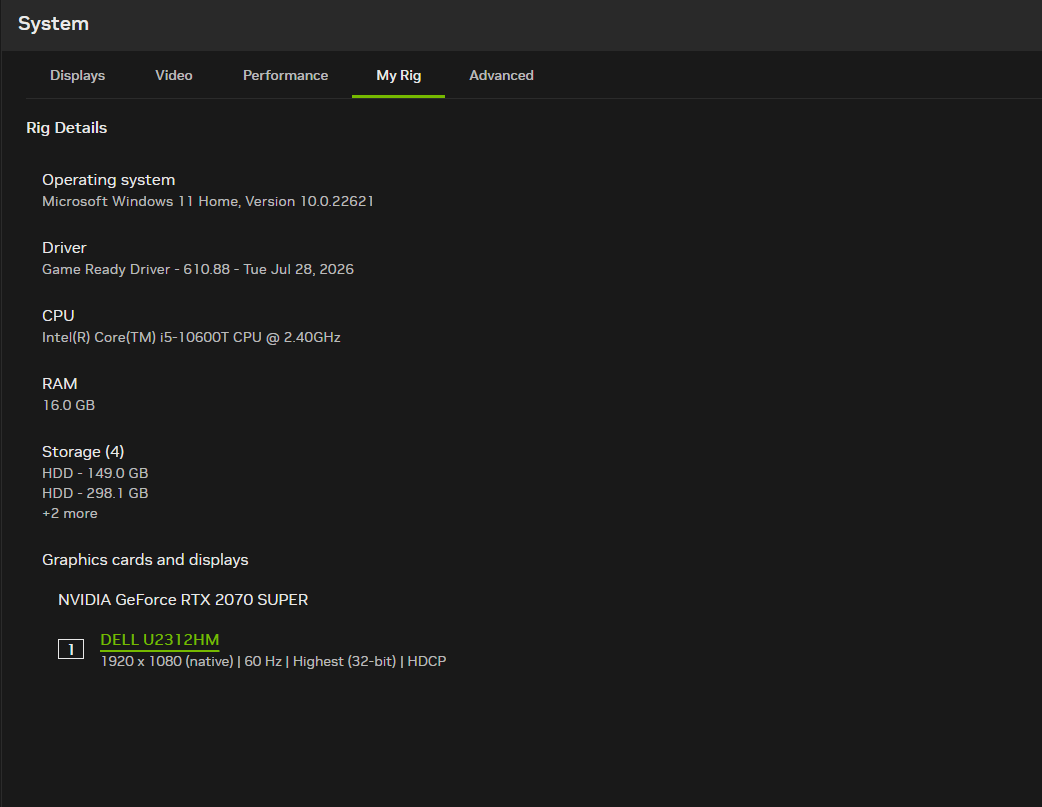This screenshot has height=807, width=1042.
Task: Select the Operating system label
Action: click(x=108, y=180)
